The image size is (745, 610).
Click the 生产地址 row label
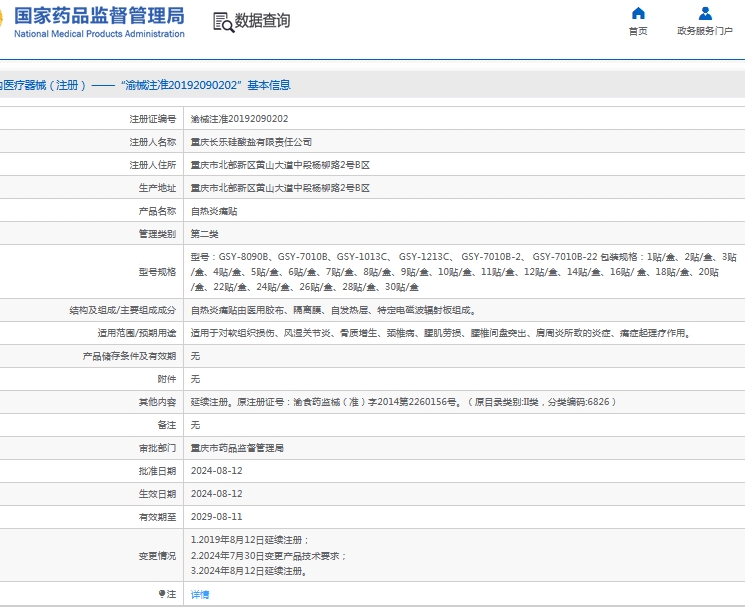click(x=157, y=188)
